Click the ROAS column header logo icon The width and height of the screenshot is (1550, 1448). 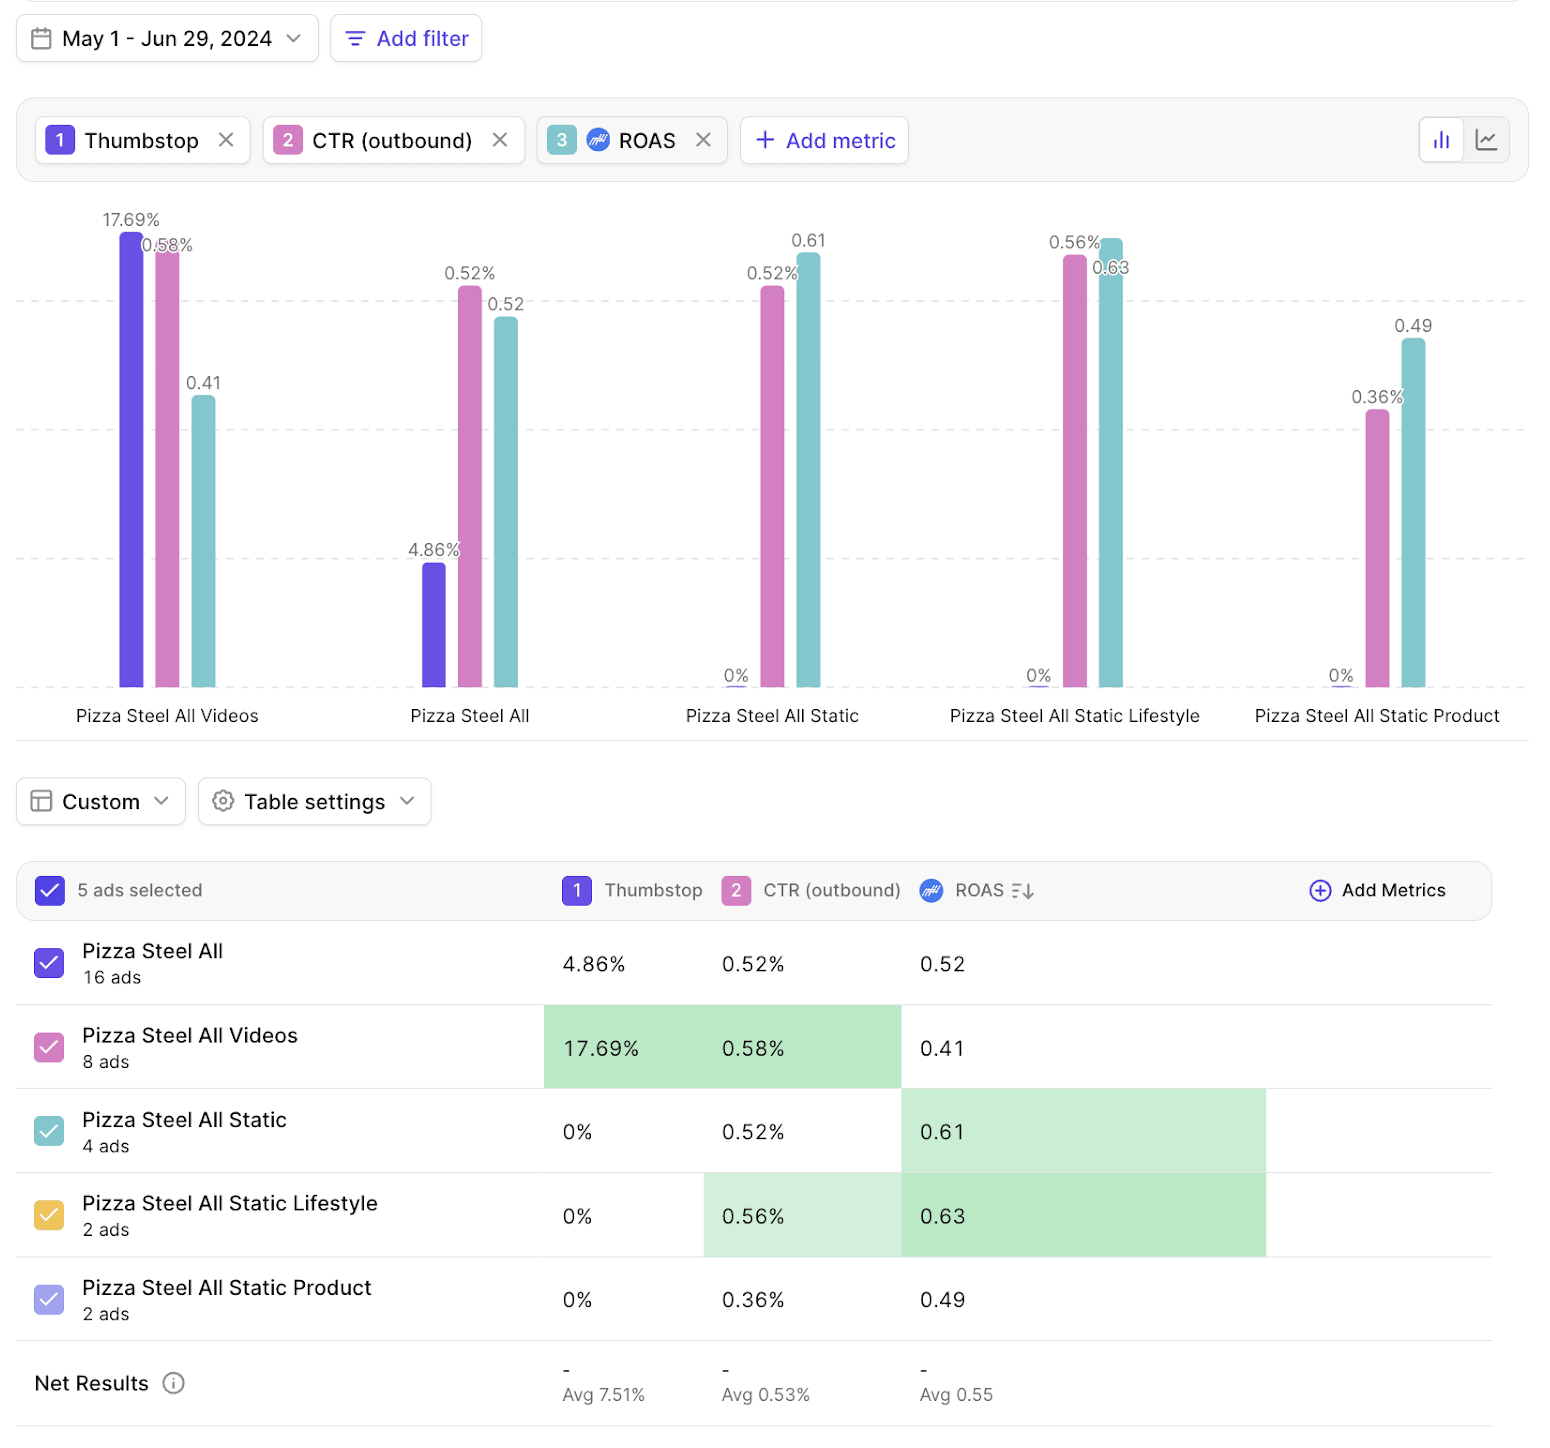click(x=931, y=890)
